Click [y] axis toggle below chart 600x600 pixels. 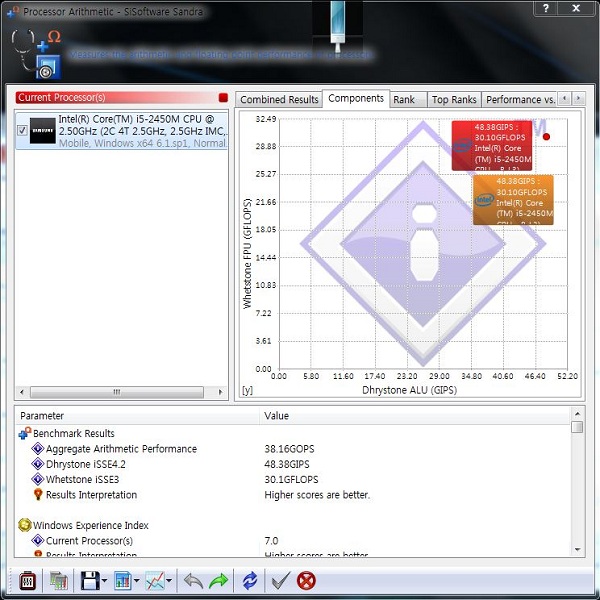247,390
